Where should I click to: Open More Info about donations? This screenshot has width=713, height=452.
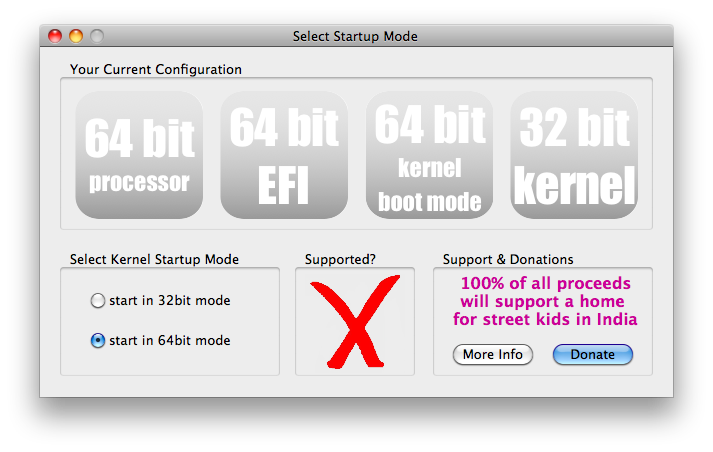click(x=493, y=355)
